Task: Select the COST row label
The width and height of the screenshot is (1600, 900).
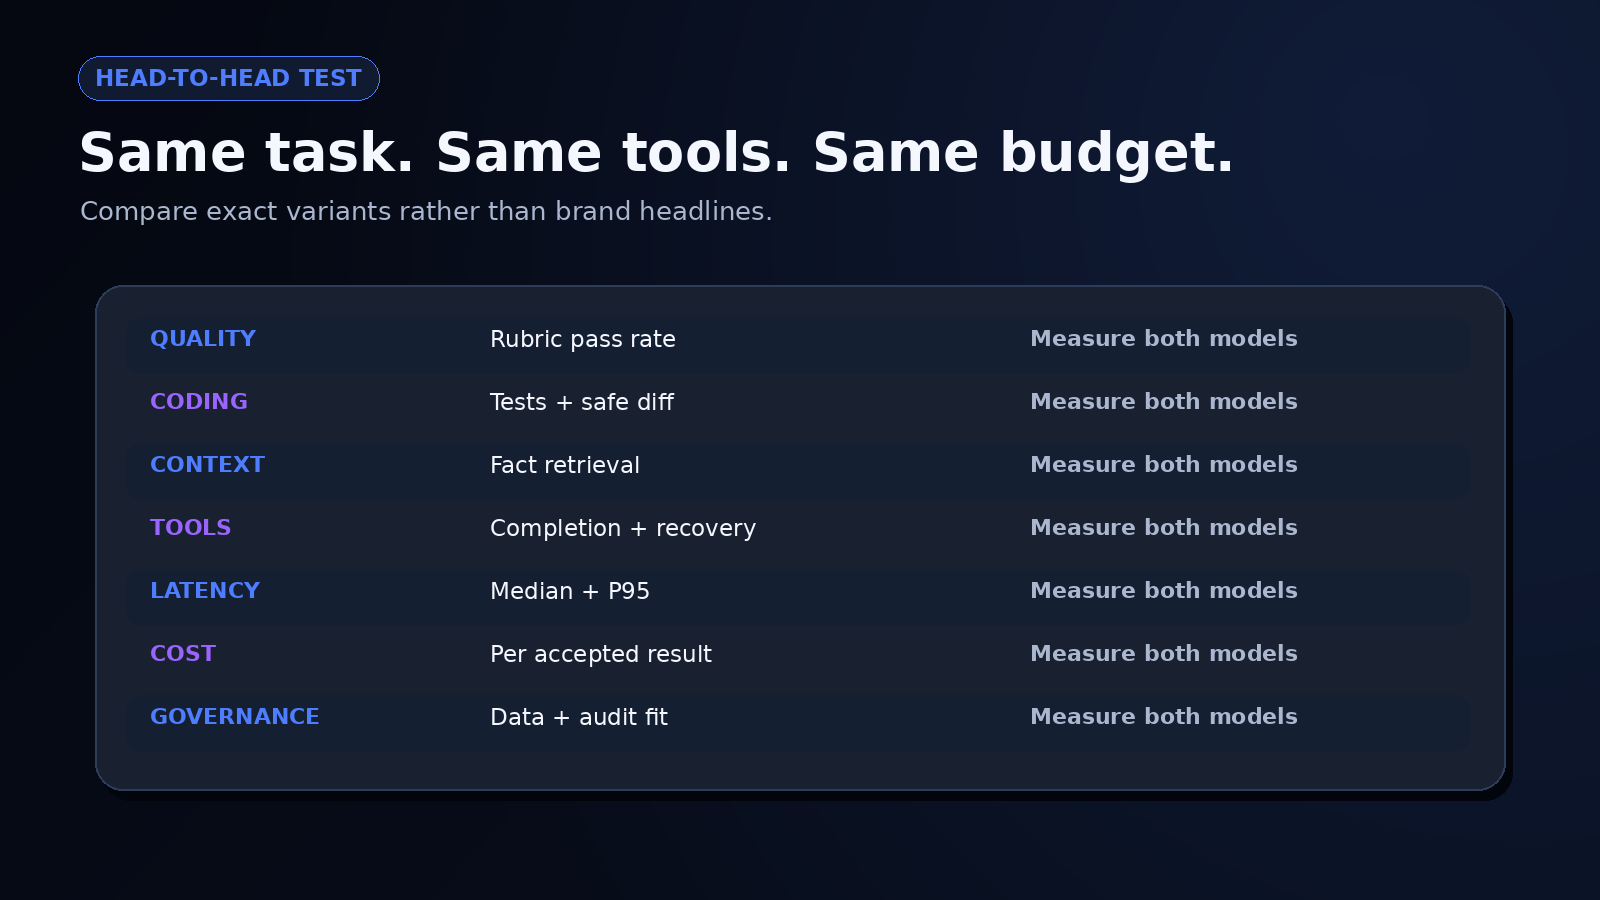Action: (183, 654)
